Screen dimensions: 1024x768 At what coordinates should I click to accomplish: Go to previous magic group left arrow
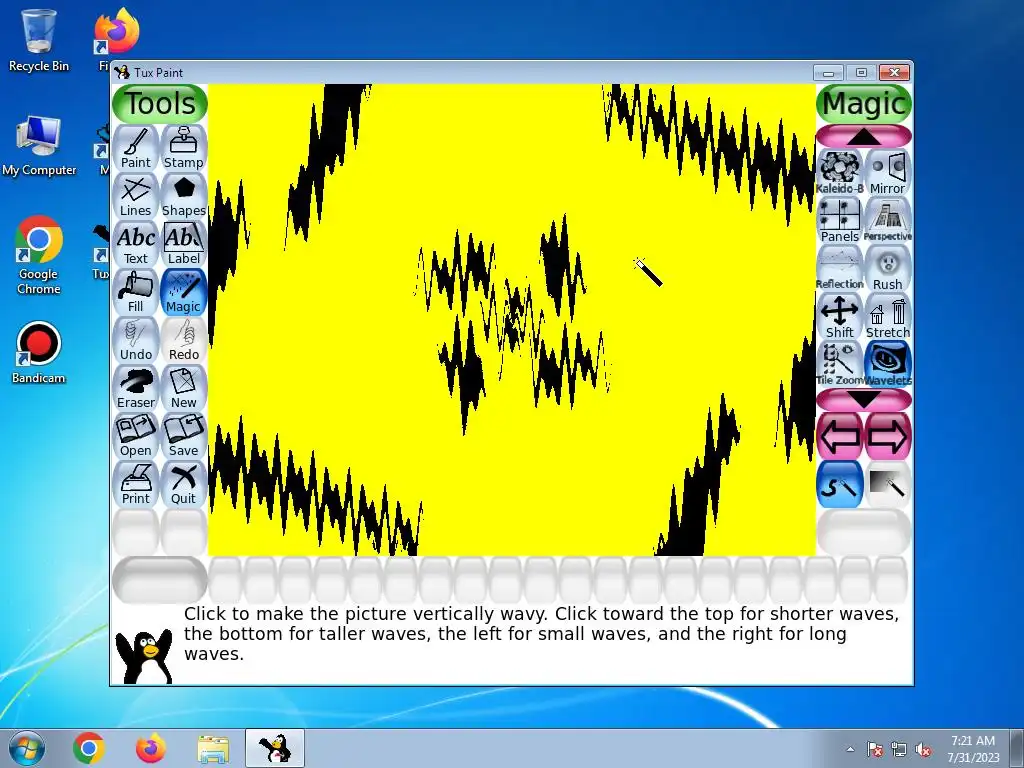pyautogui.click(x=840, y=436)
